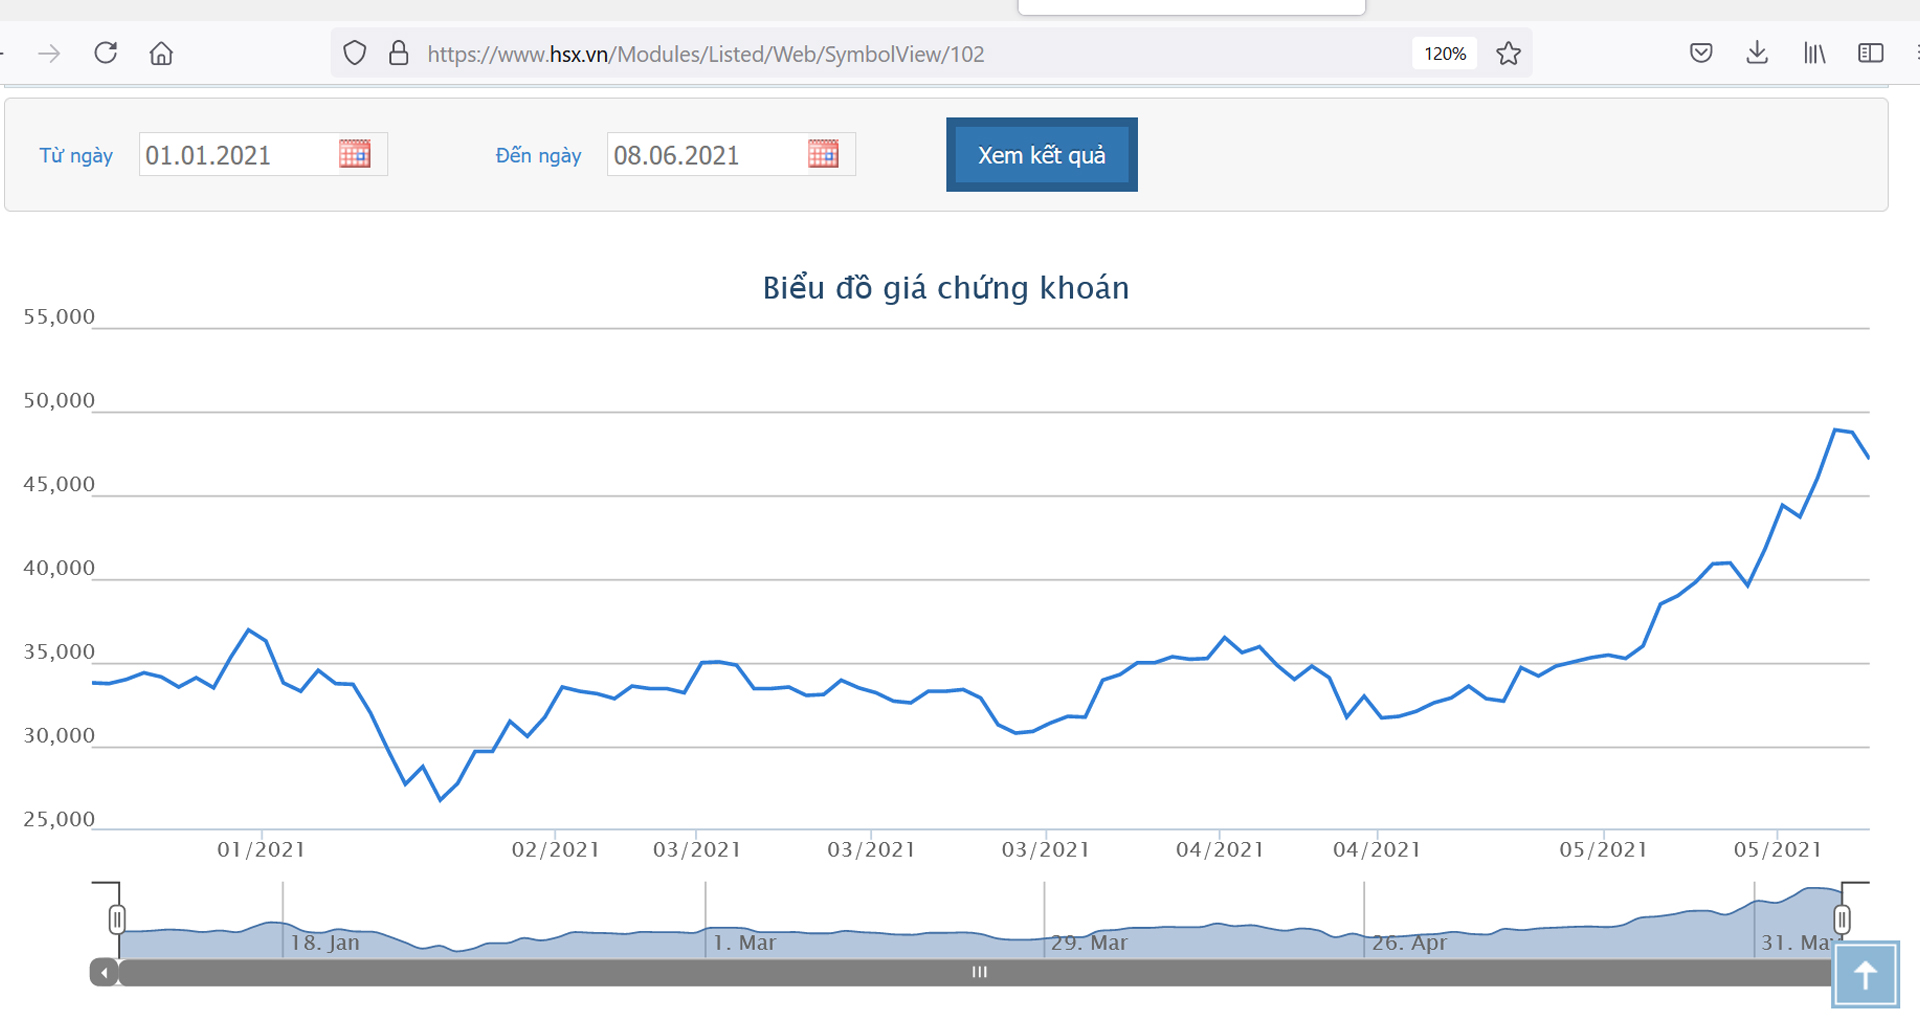The width and height of the screenshot is (1920, 1020).
Task: Bookmark this page with the star
Action: [x=1508, y=53]
